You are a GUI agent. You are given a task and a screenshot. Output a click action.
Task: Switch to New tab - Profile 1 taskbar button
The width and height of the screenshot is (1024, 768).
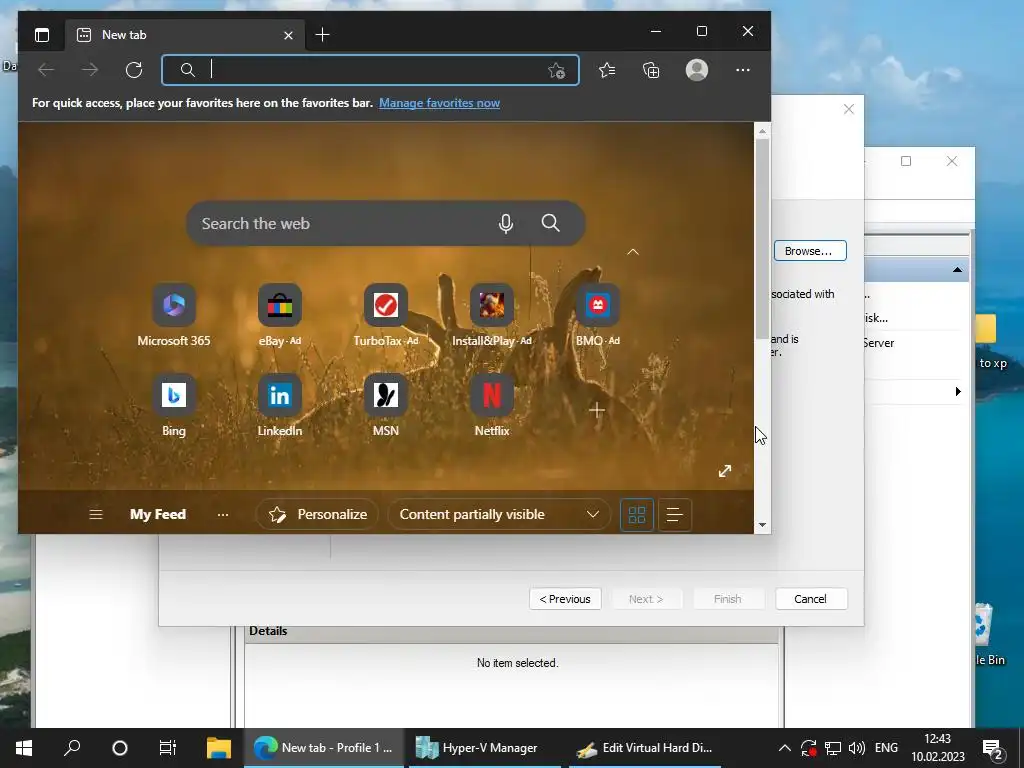coord(324,748)
